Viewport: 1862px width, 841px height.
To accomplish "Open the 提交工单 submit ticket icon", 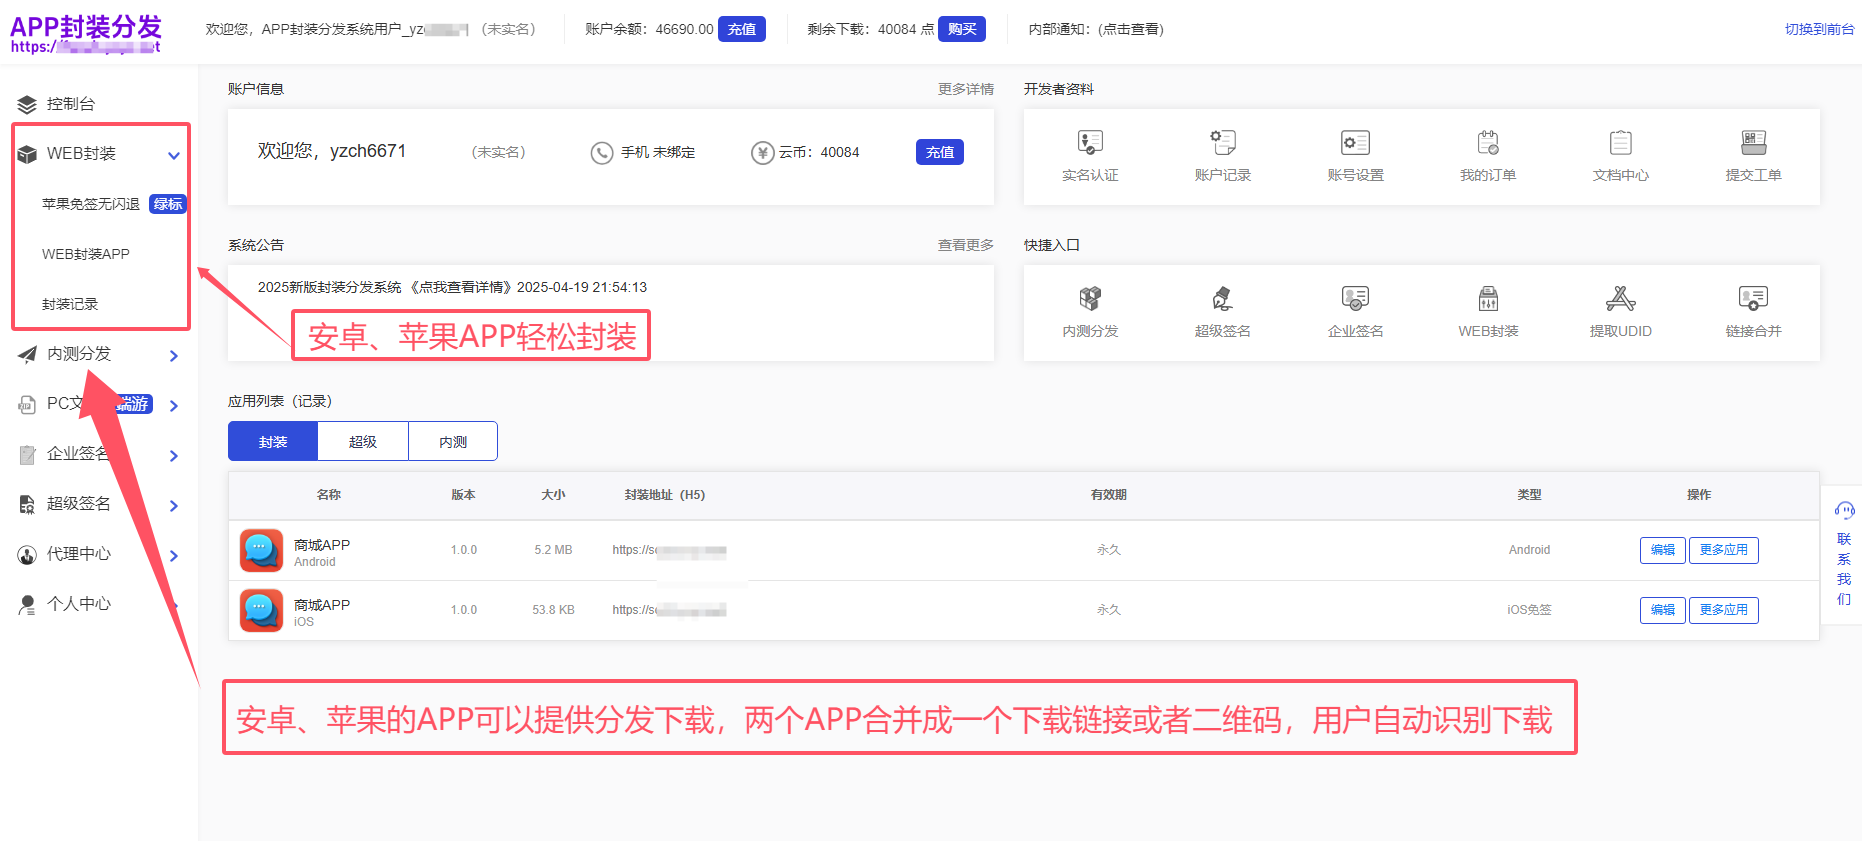I will coord(1753,142).
